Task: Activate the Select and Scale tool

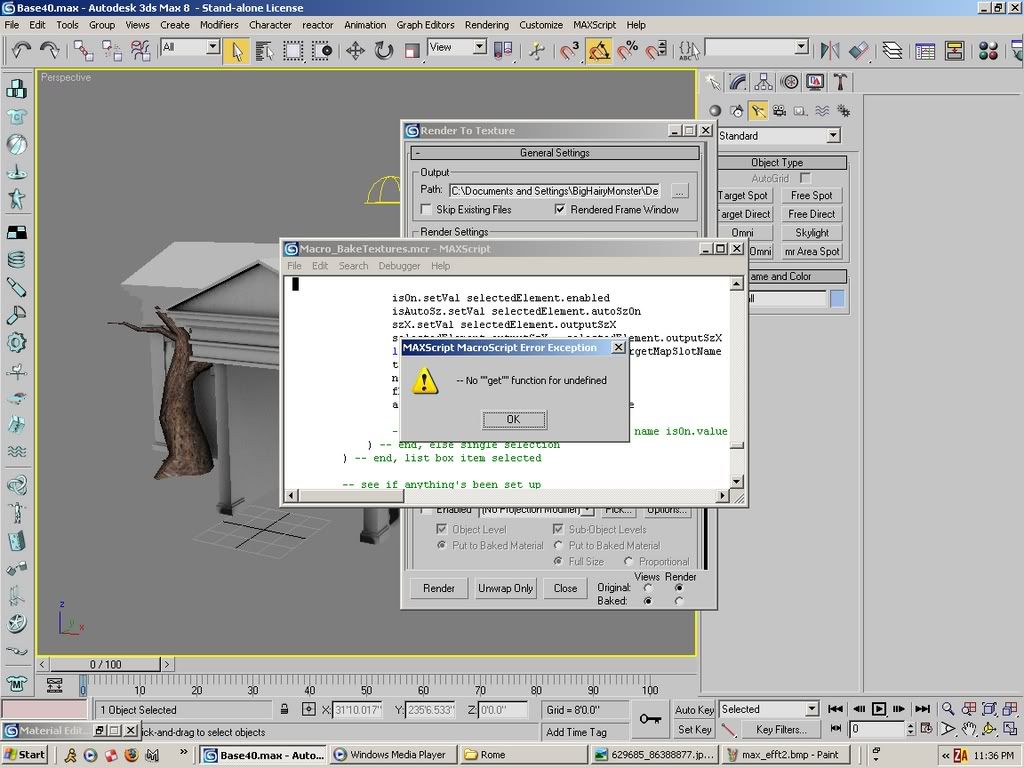Action: click(412, 51)
